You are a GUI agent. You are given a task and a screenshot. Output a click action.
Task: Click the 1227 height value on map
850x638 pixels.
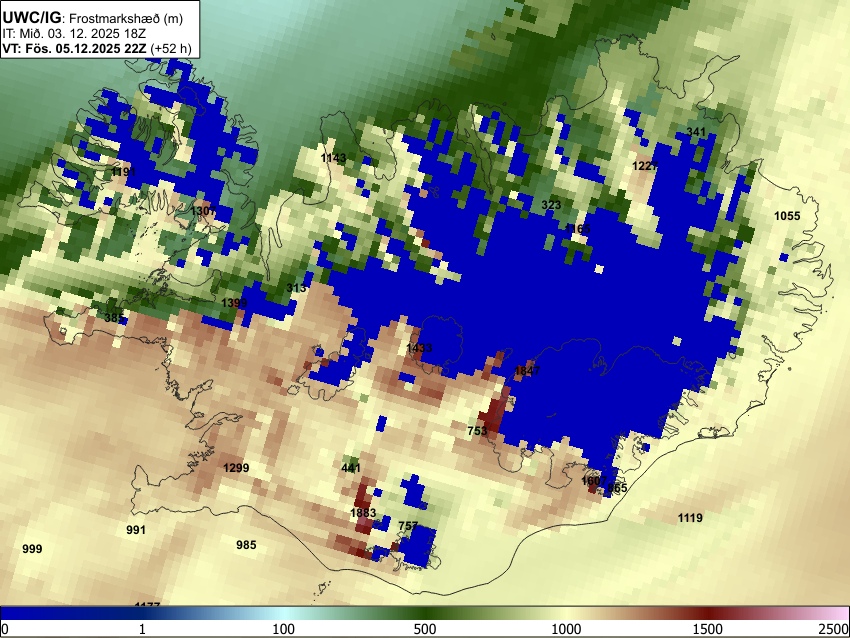(645, 166)
